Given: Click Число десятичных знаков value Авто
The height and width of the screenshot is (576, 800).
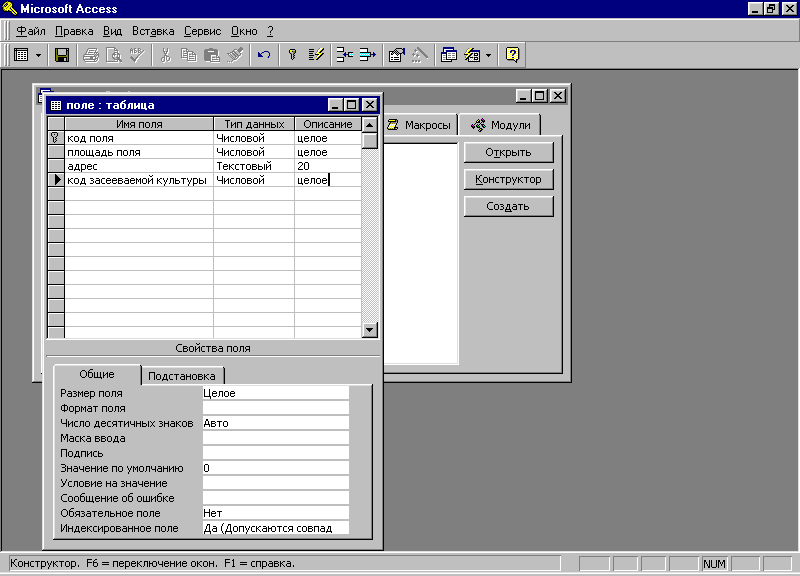Looking at the screenshot, I should tap(276, 423).
